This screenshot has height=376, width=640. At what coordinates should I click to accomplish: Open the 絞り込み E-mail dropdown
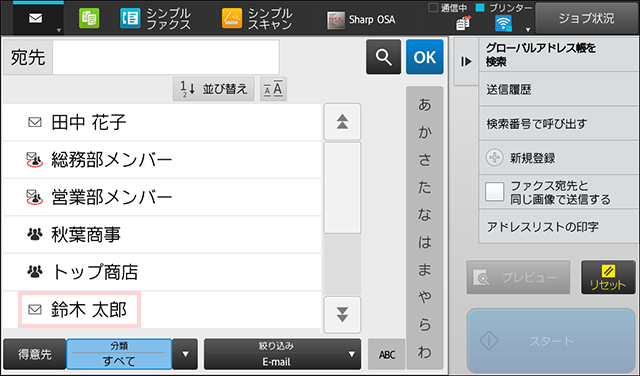pos(282,354)
